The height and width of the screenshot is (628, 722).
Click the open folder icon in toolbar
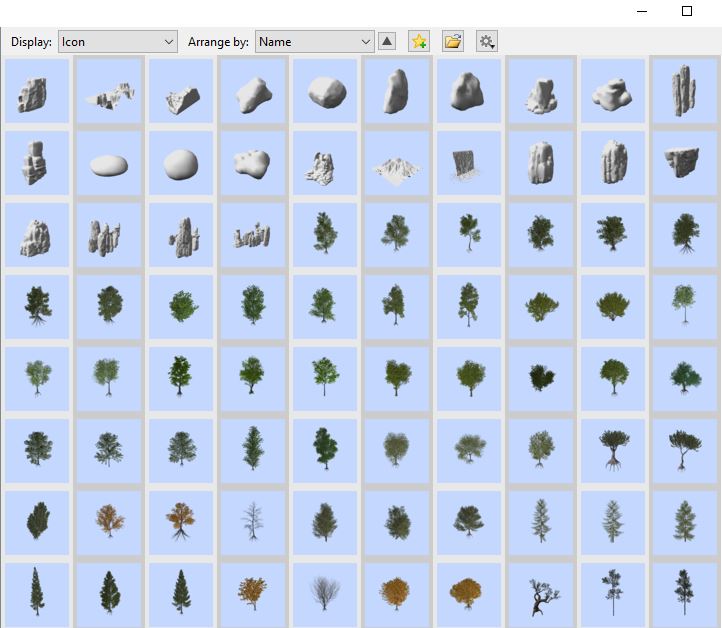tap(453, 41)
